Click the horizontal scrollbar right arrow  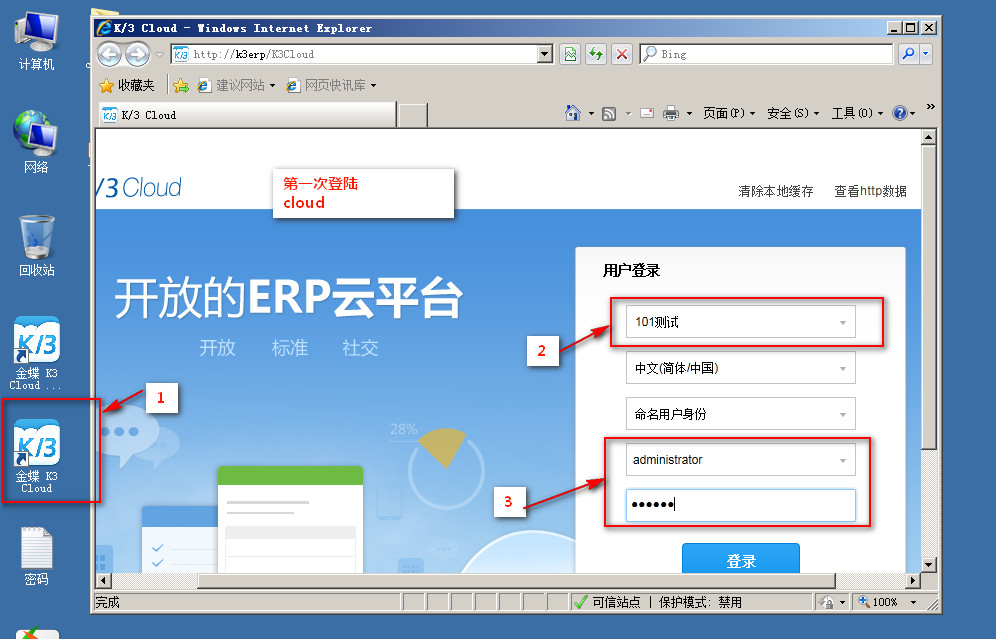click(x=913, y=581)
